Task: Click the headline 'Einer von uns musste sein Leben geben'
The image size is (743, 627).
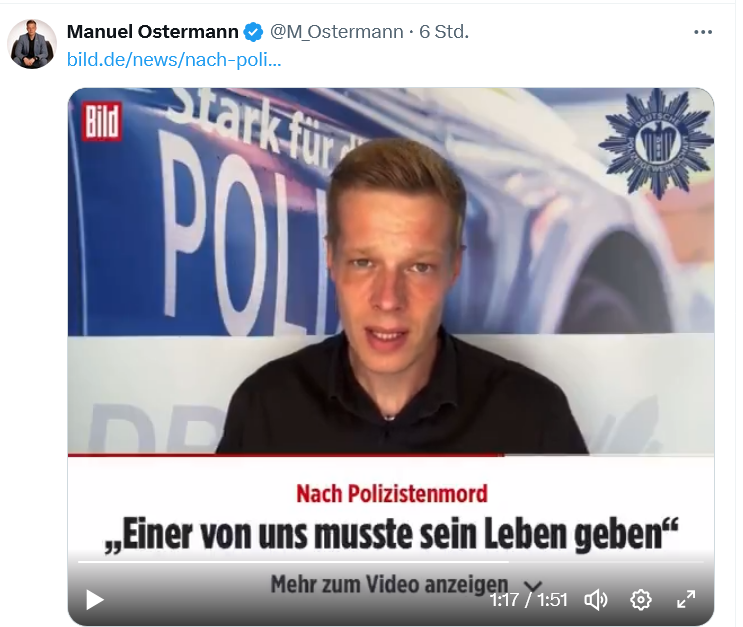Action: click(391, 535)
